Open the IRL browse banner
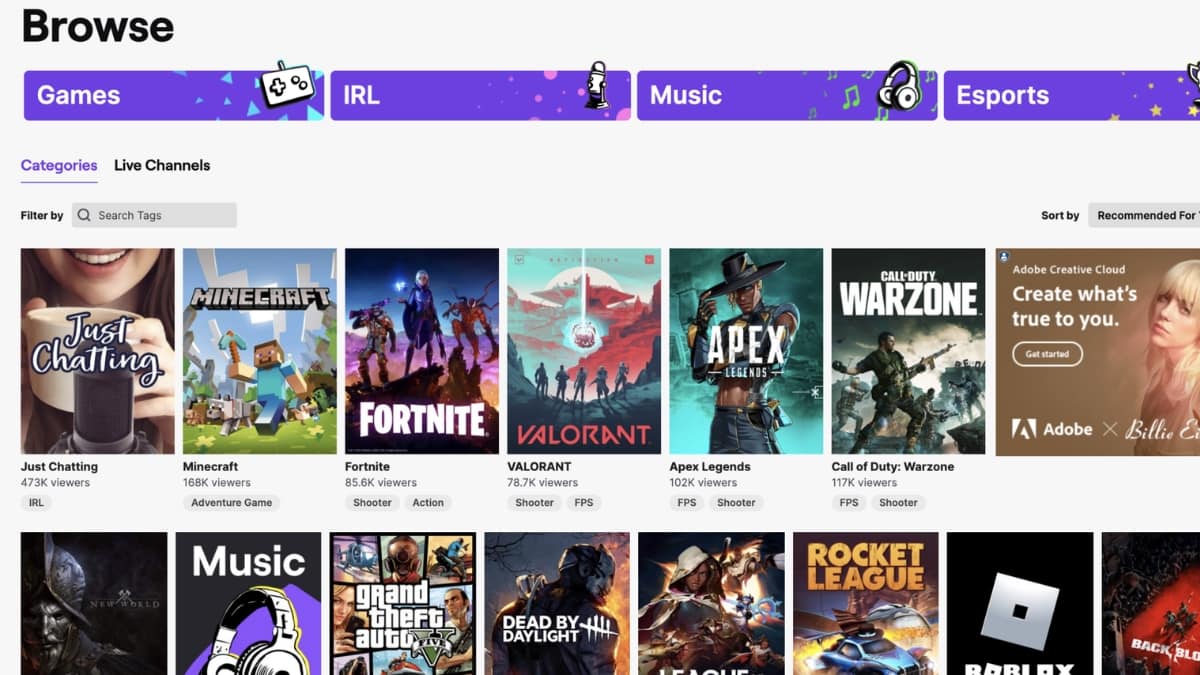Screen dimensions: 1200x675 [481, 95]
